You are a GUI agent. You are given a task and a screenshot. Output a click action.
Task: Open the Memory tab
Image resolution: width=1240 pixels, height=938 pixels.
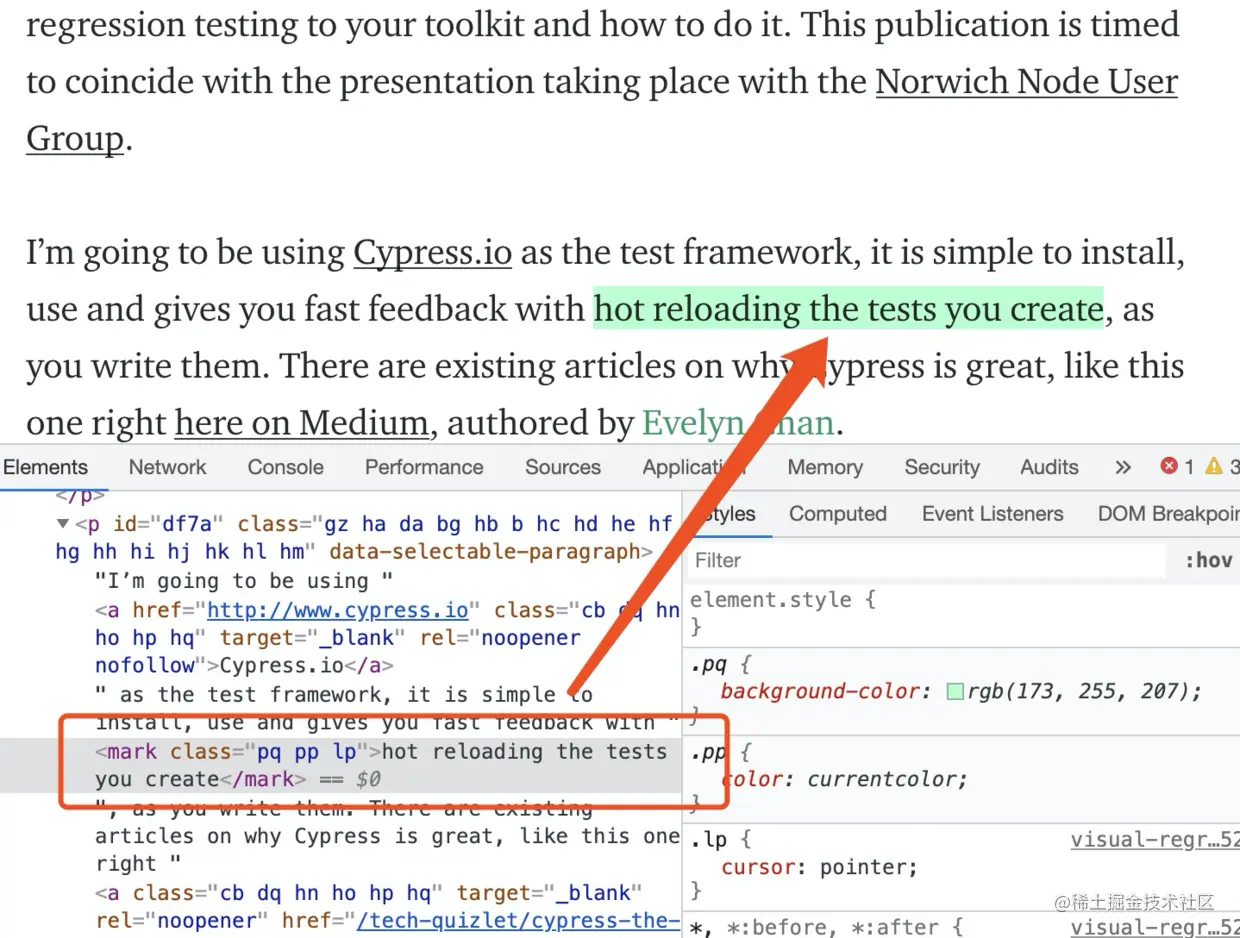click(825, 467)
